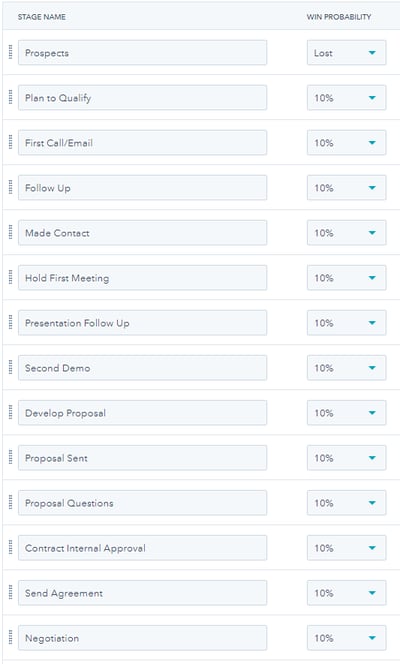Viewport: 400px width, 664px height.
Task: Open Send Agreement win probability dropdown
Action: coord(346,593)
